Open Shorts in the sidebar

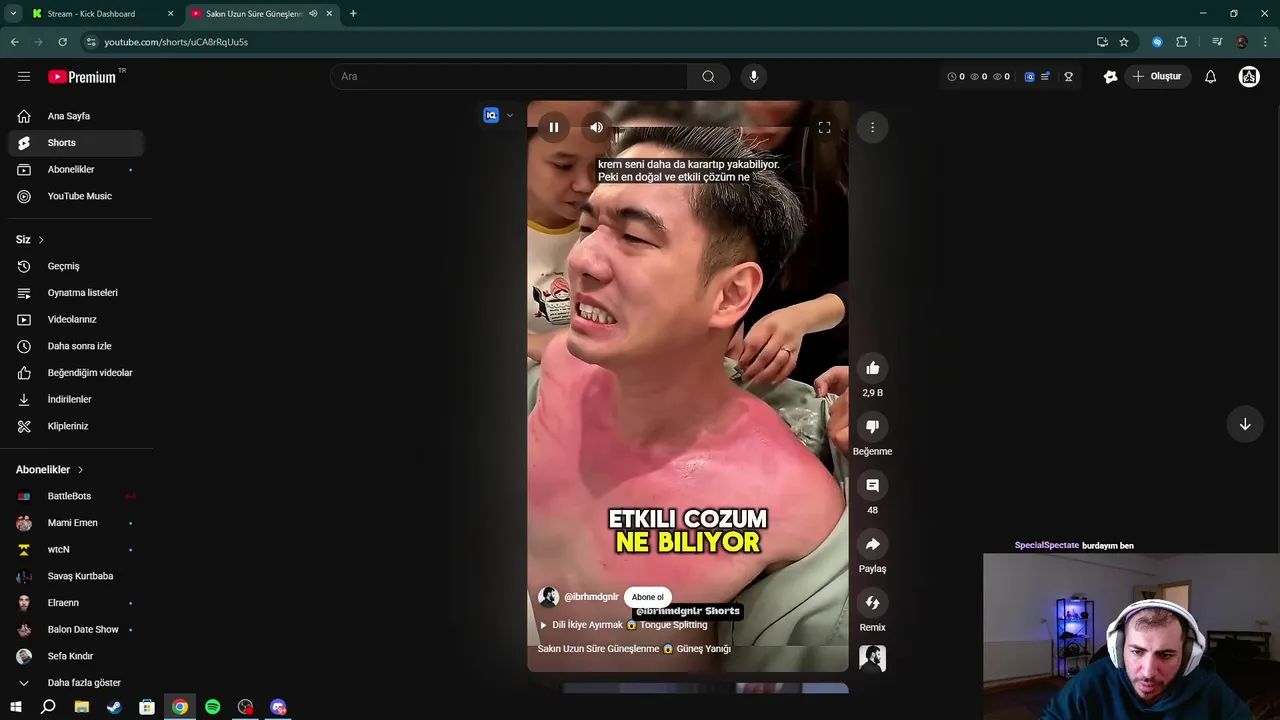76,143
